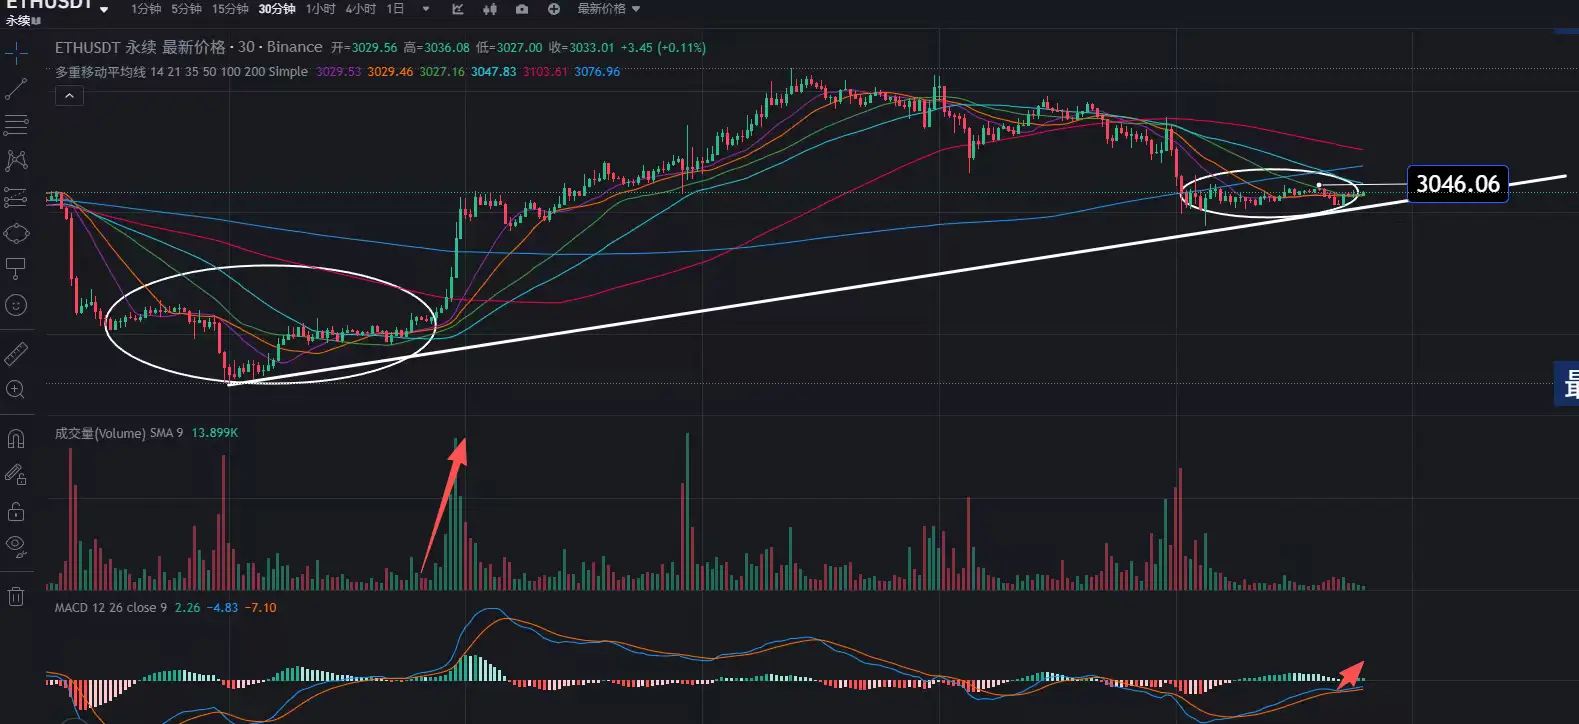
Task: Switch to the 4小时 timeframe
Action: tap(361, 9)
